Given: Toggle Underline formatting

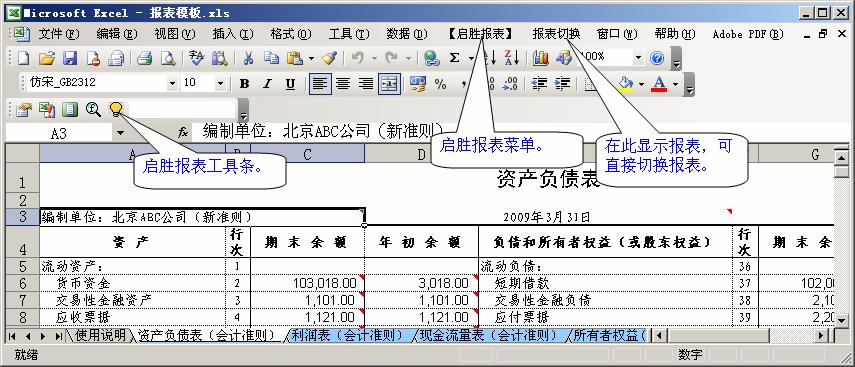Looking at the screenshot, I should [290, 84].
